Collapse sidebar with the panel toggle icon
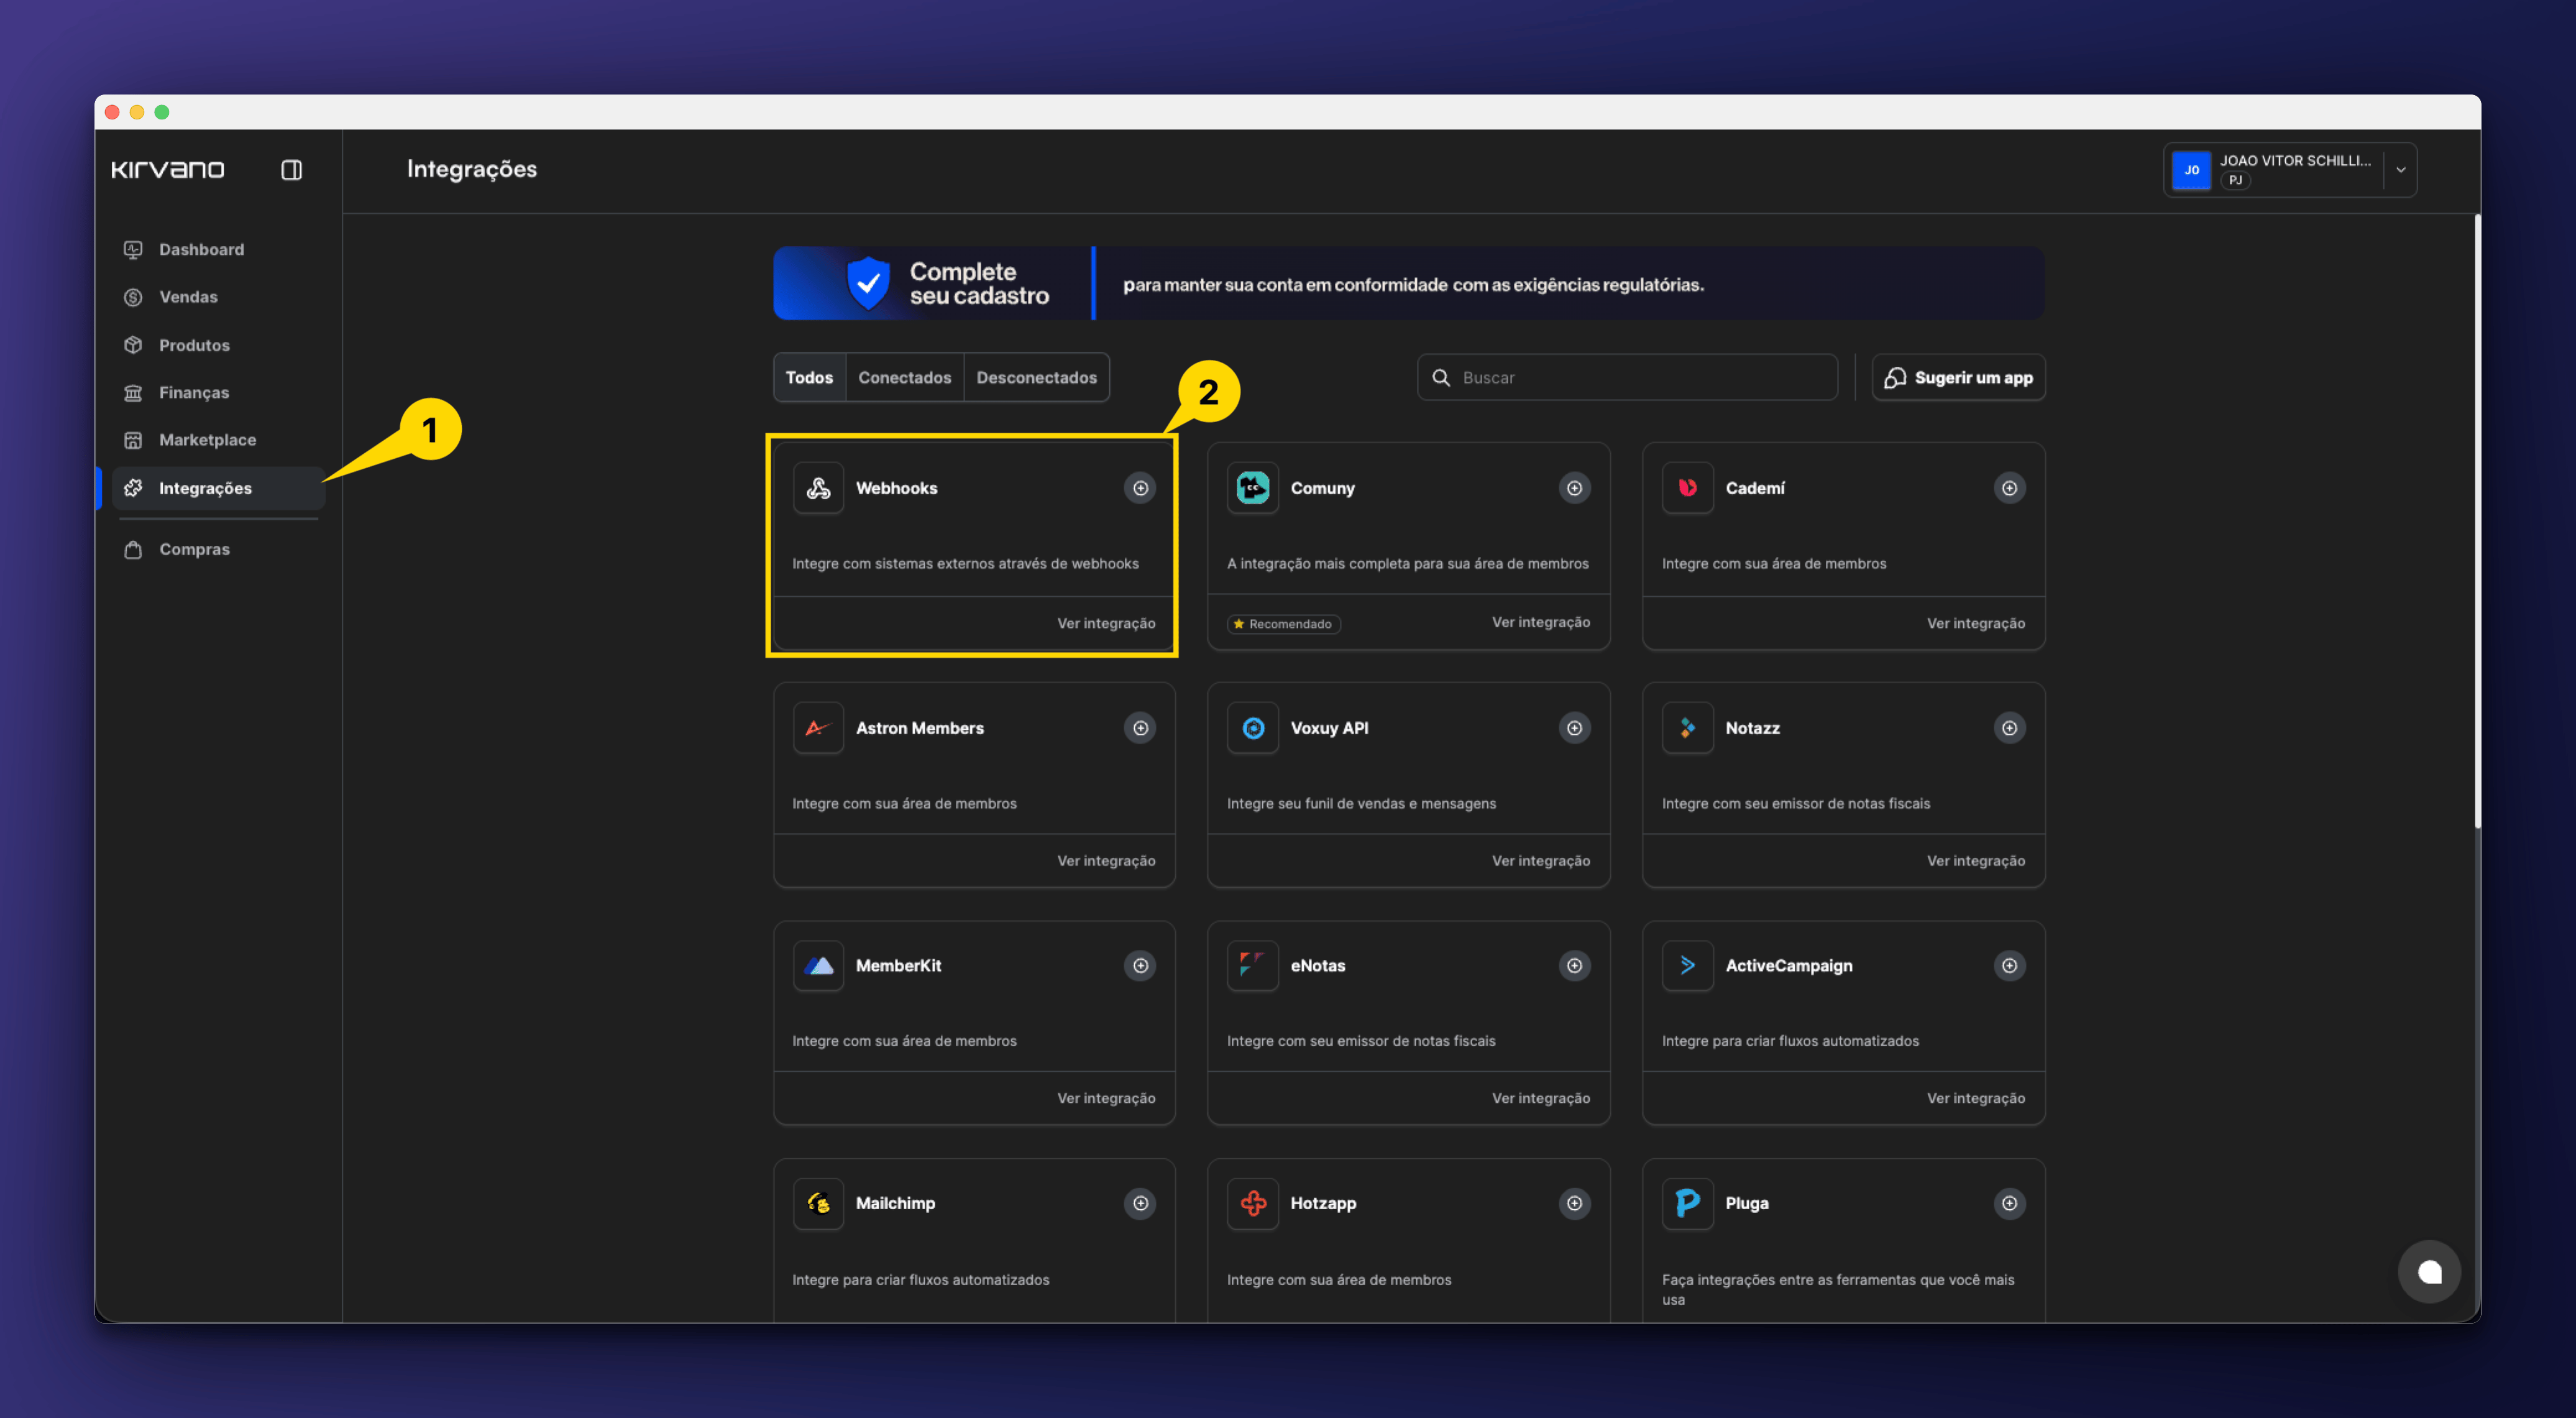The height and width of the screenshot is (1418, 2576). [x=291, y=170]
